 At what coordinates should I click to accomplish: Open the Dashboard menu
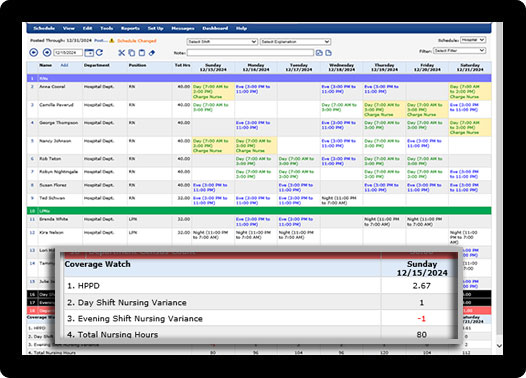click(215, 28)
